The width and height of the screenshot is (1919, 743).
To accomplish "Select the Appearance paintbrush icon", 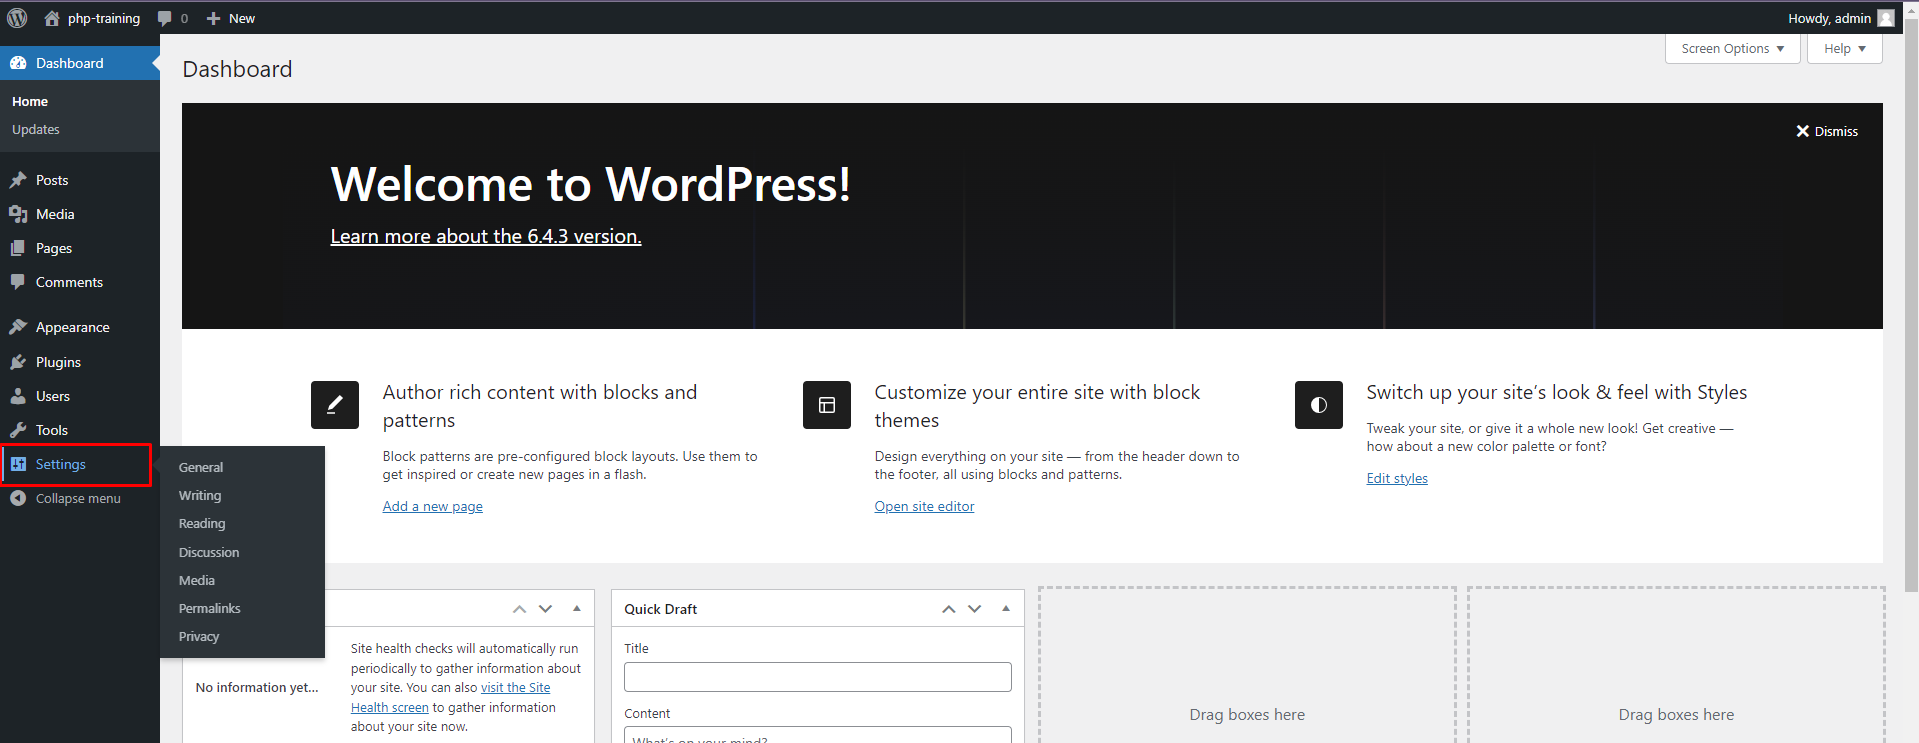I will (18, 327).
